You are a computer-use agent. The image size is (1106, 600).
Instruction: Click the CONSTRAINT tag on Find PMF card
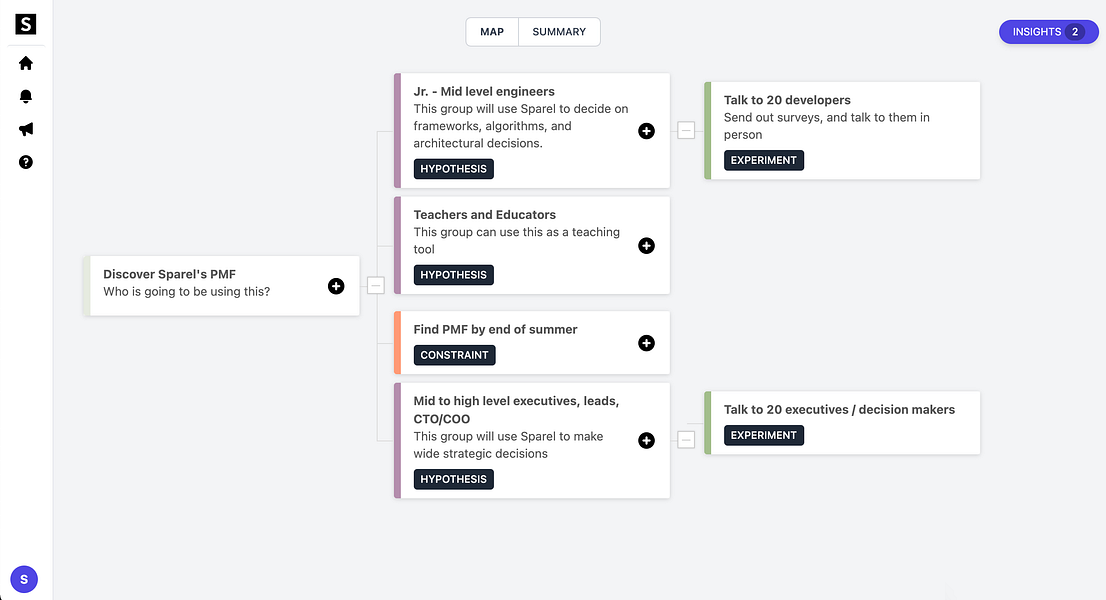pos(454,355)
